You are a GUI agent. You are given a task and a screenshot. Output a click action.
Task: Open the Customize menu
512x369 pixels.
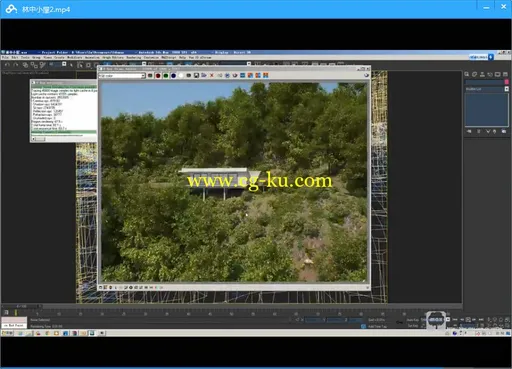(x=151, y=58)
